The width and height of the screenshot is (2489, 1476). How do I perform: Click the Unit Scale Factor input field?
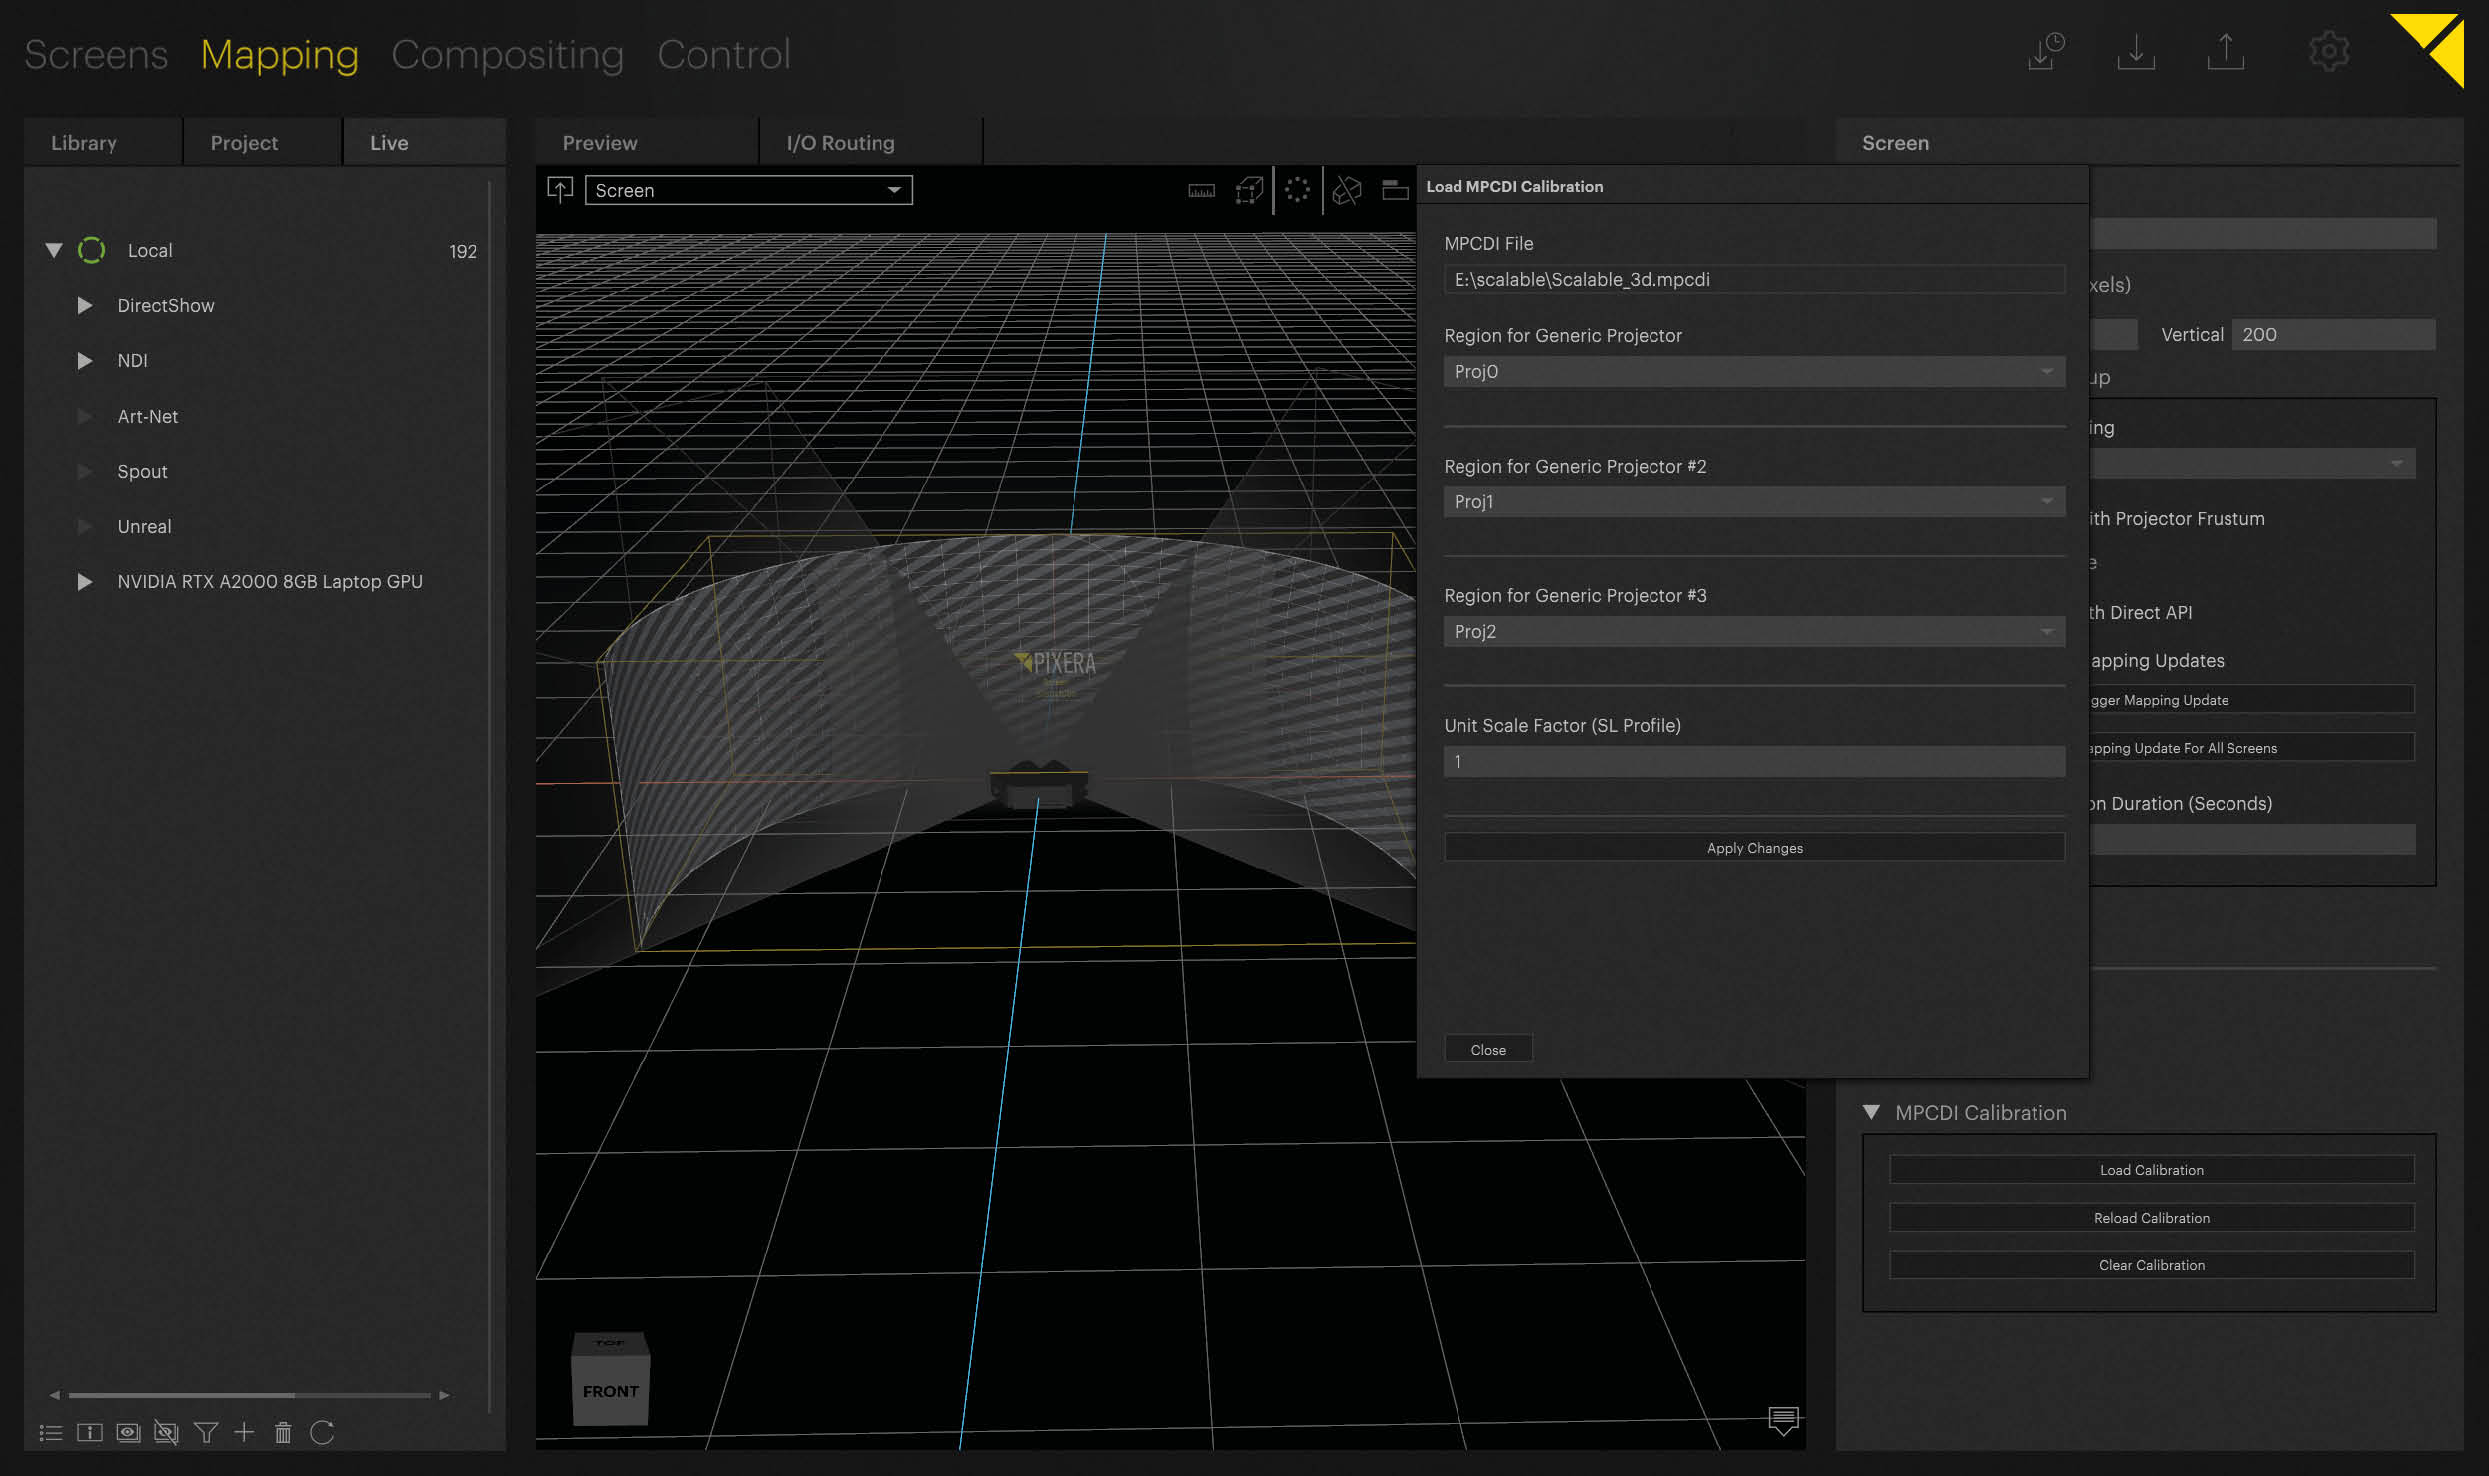[x=1753, y=761]
